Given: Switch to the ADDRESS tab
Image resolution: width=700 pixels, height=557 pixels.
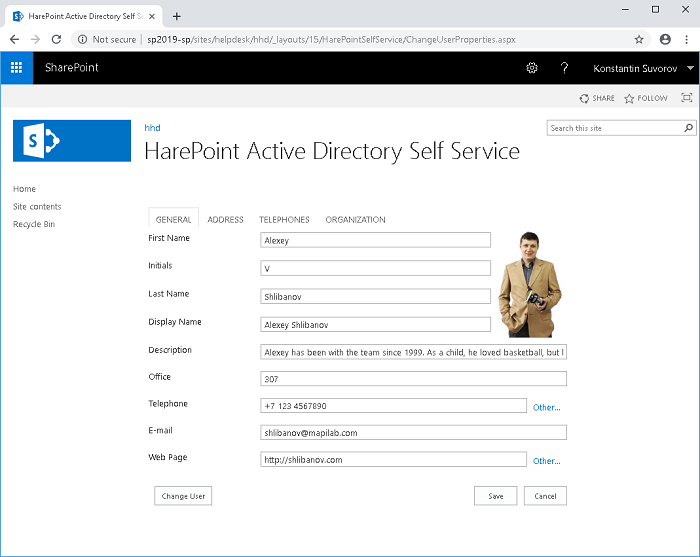Looking at the screenshot, I should pos(225,220).
